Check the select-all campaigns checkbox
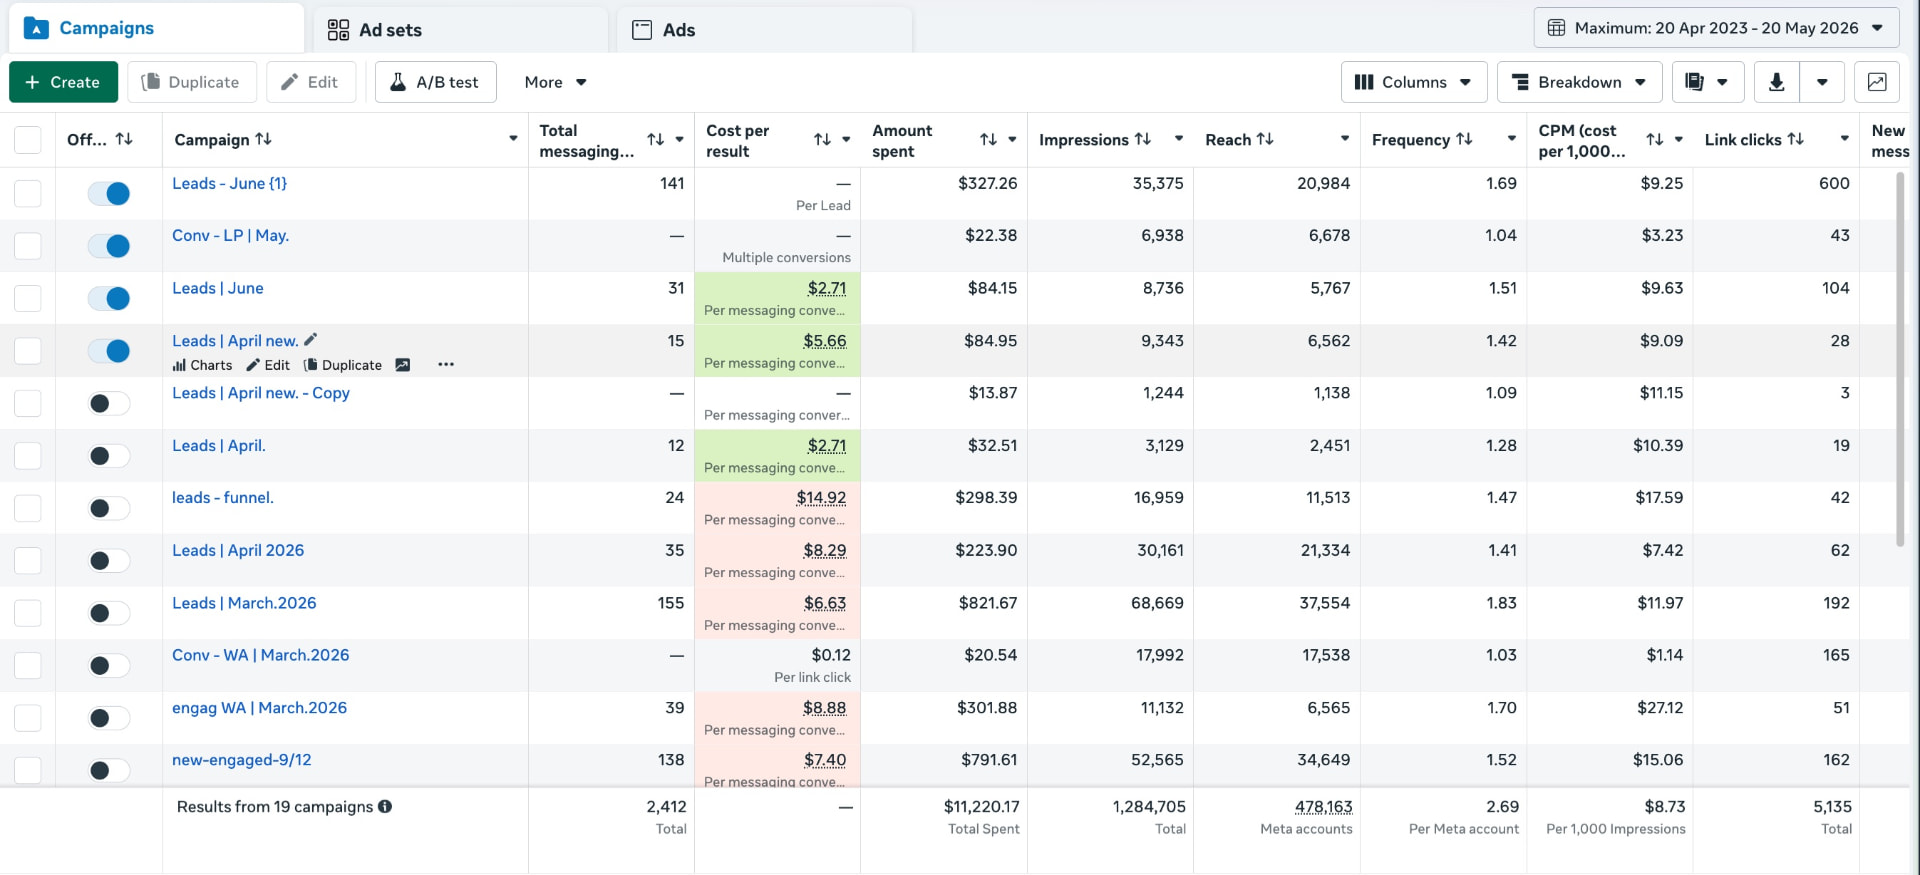 pos(28,140)
